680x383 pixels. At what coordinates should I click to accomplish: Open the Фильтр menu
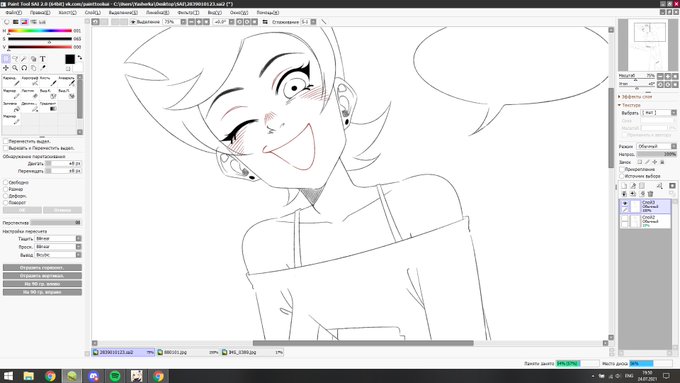pyautogui.click(x=188, y=13)
